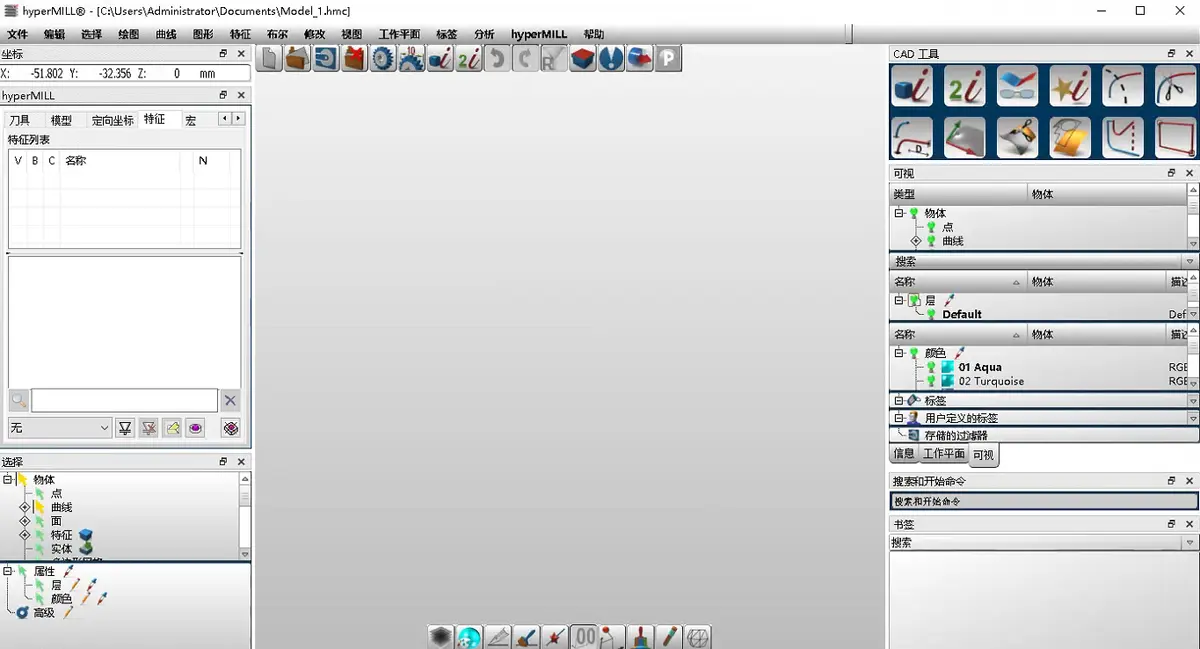
Task: Click the 选择 panel vertical scrollbar down arrow
Action: pyautogui.click(x=245, y=554)
